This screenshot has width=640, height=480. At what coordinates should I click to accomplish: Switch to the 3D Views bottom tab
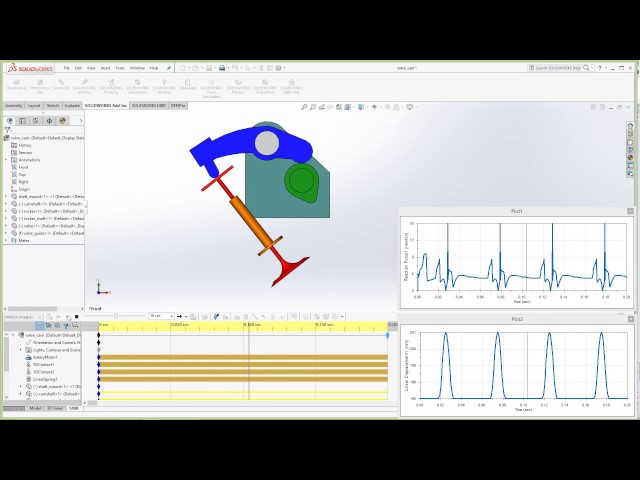coord(54,408)
